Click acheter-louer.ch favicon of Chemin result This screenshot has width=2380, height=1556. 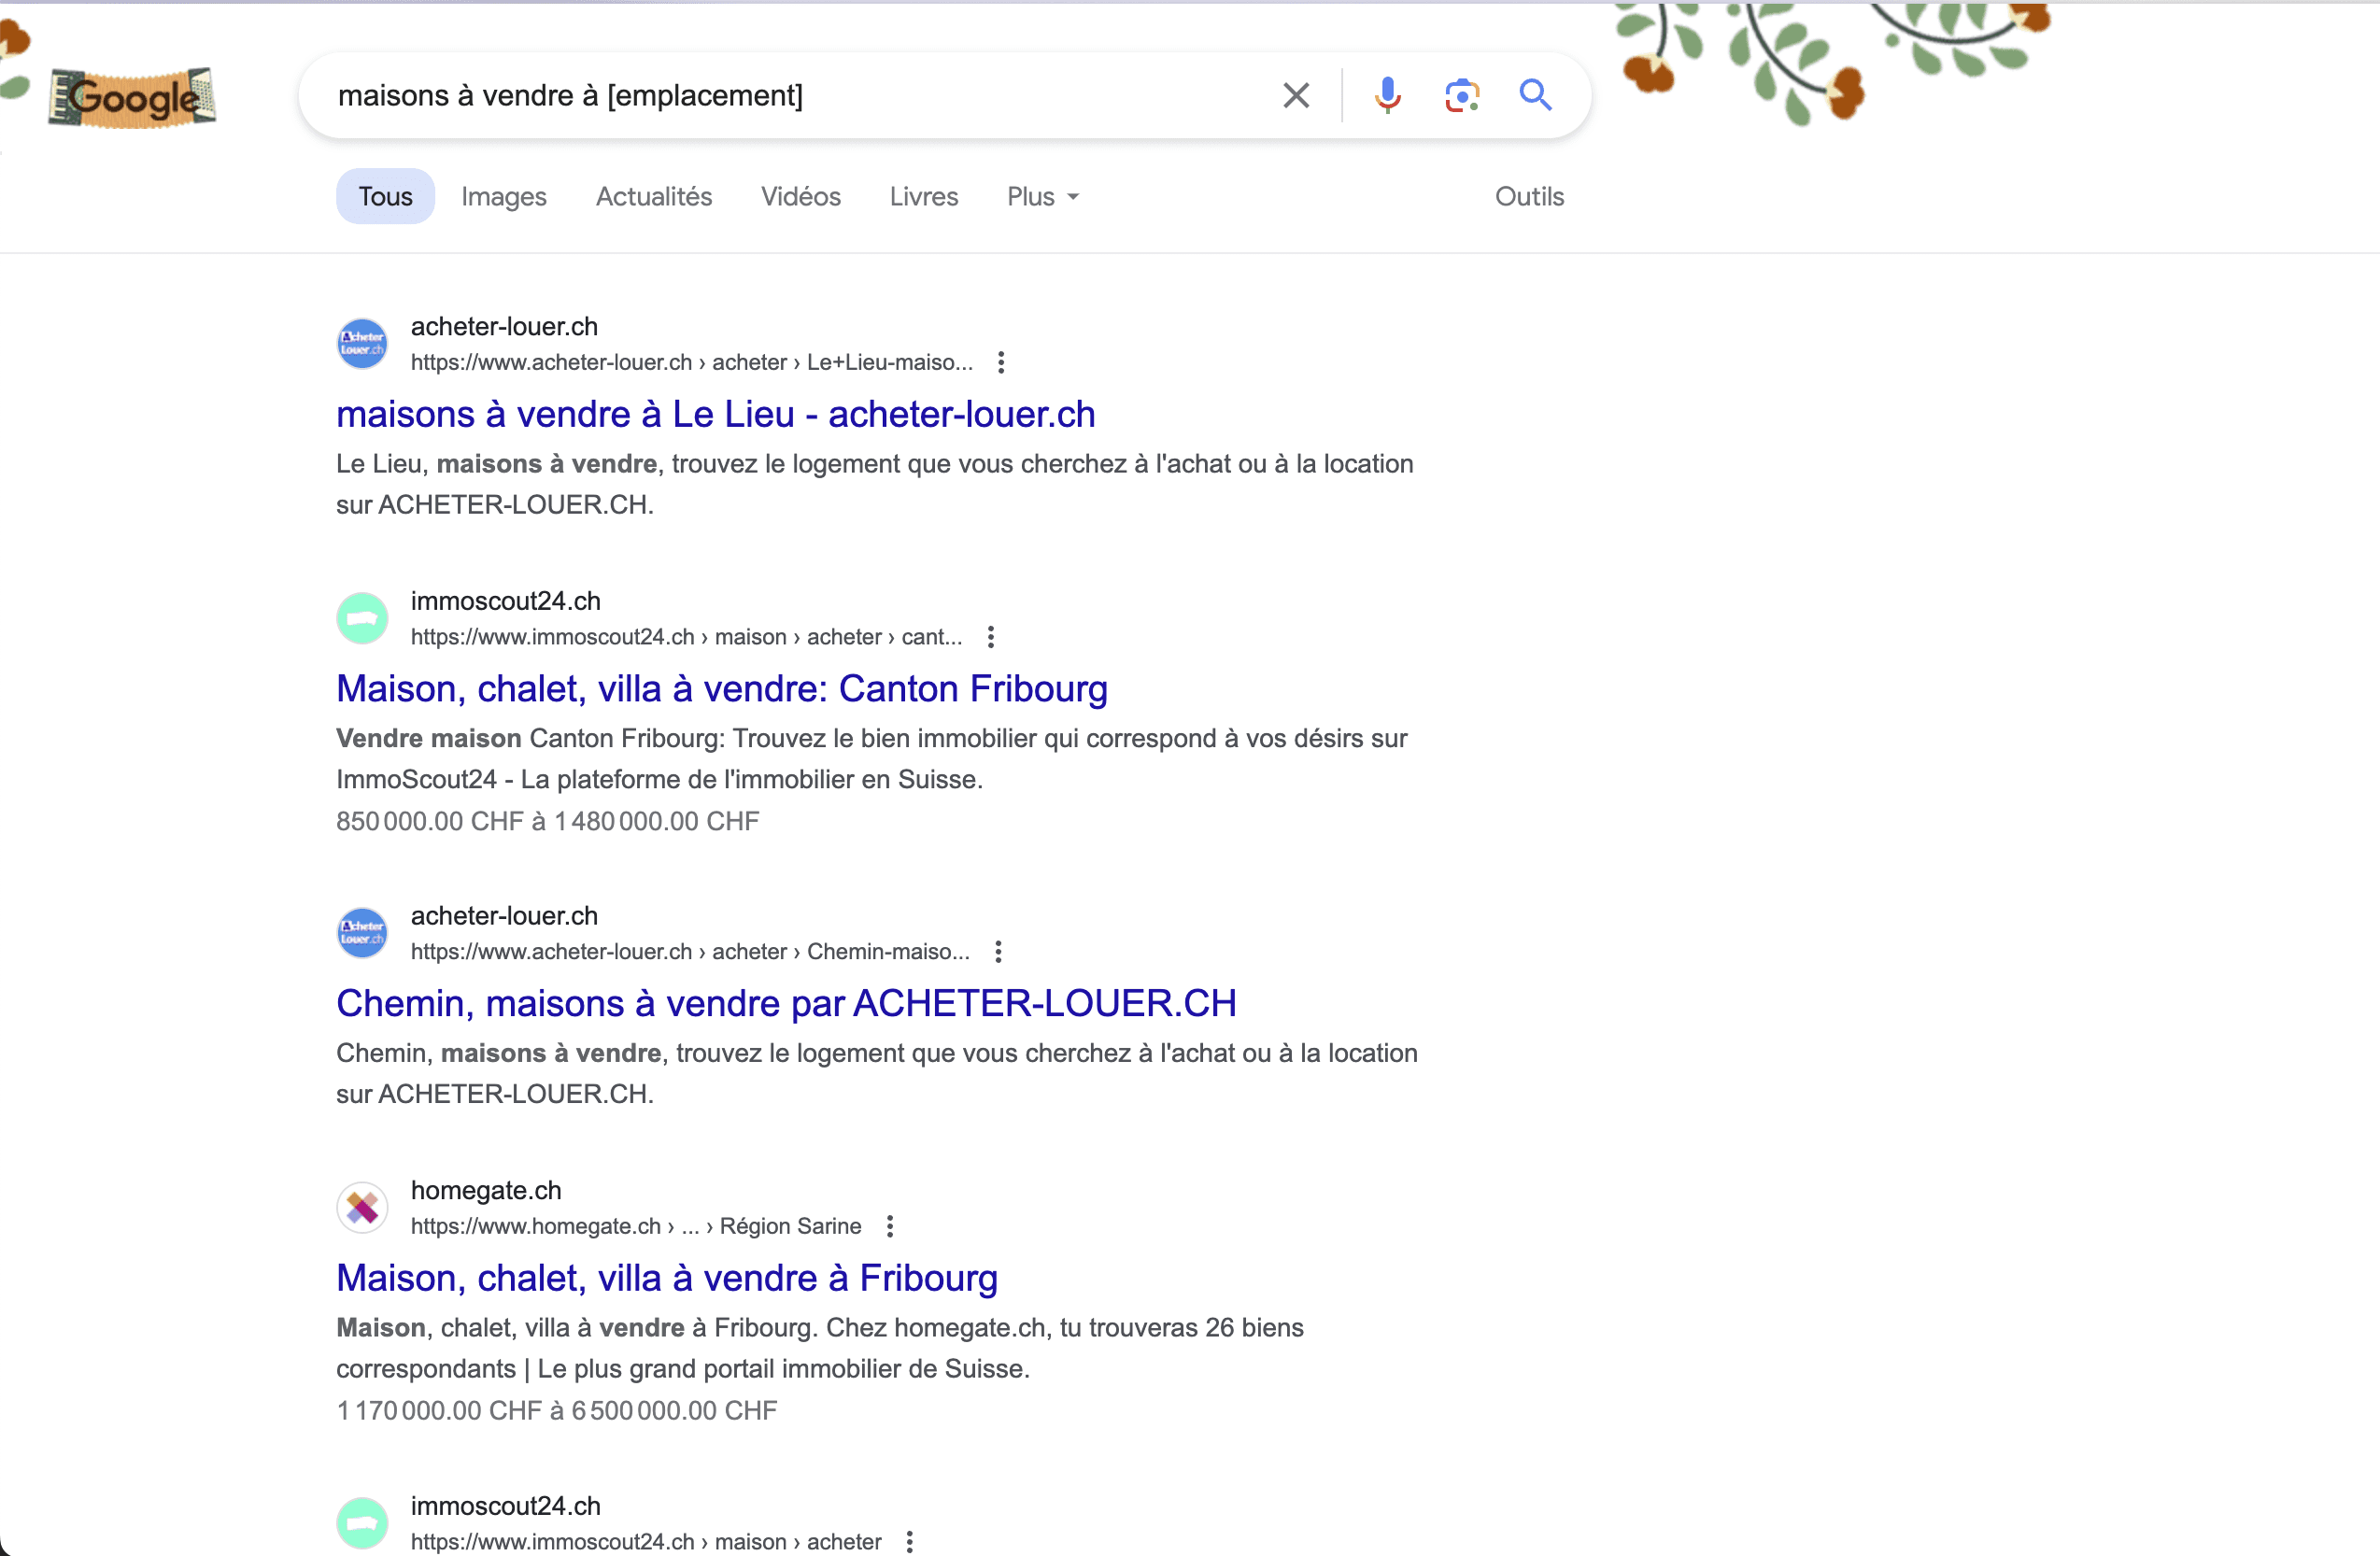point(362,933)
